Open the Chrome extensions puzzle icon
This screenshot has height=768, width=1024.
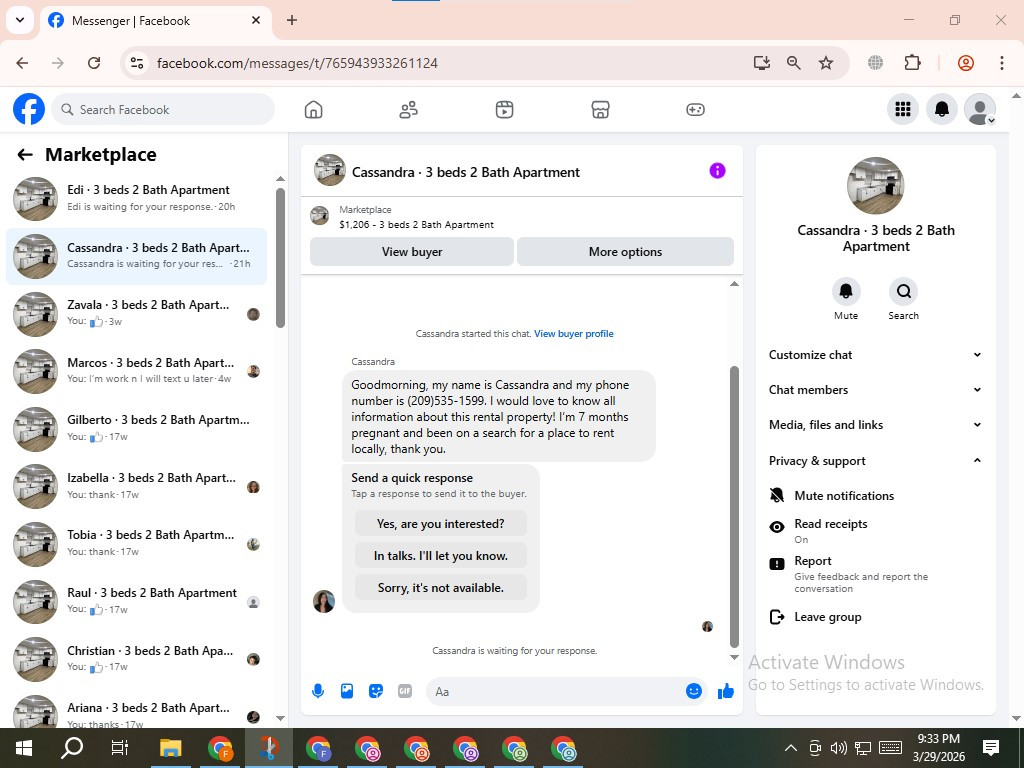pos(912,63)
